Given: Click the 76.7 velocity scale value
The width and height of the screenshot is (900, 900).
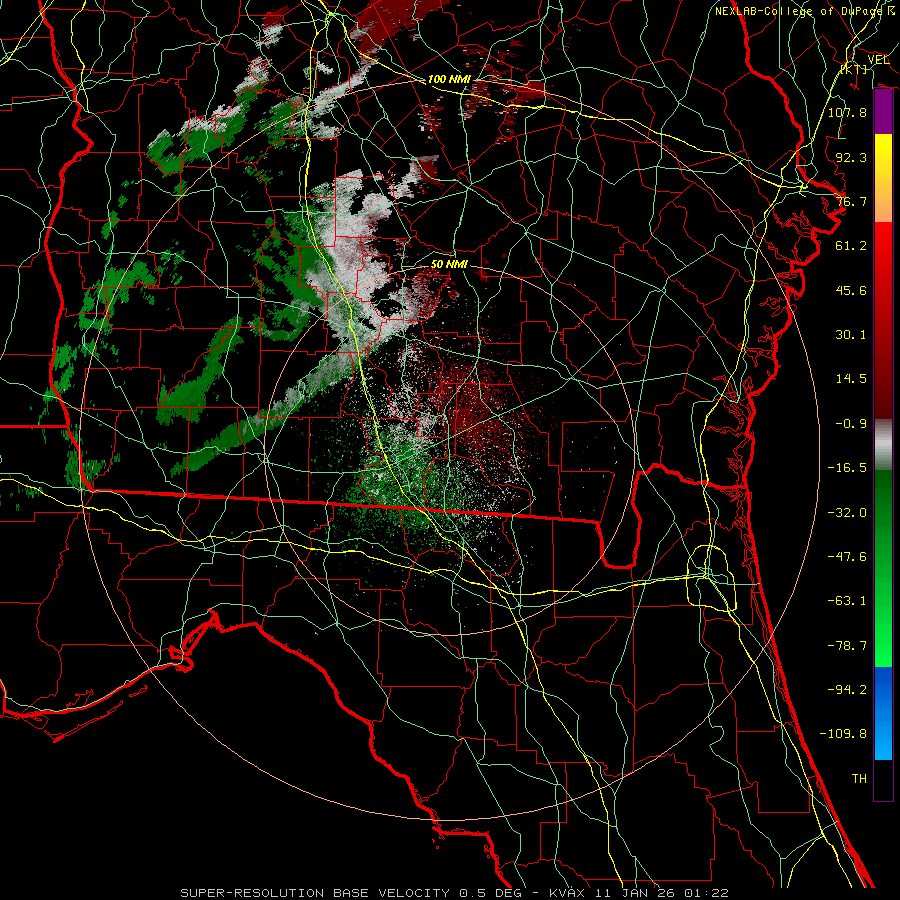Looking at the screenshot, I should pos(851,201).
